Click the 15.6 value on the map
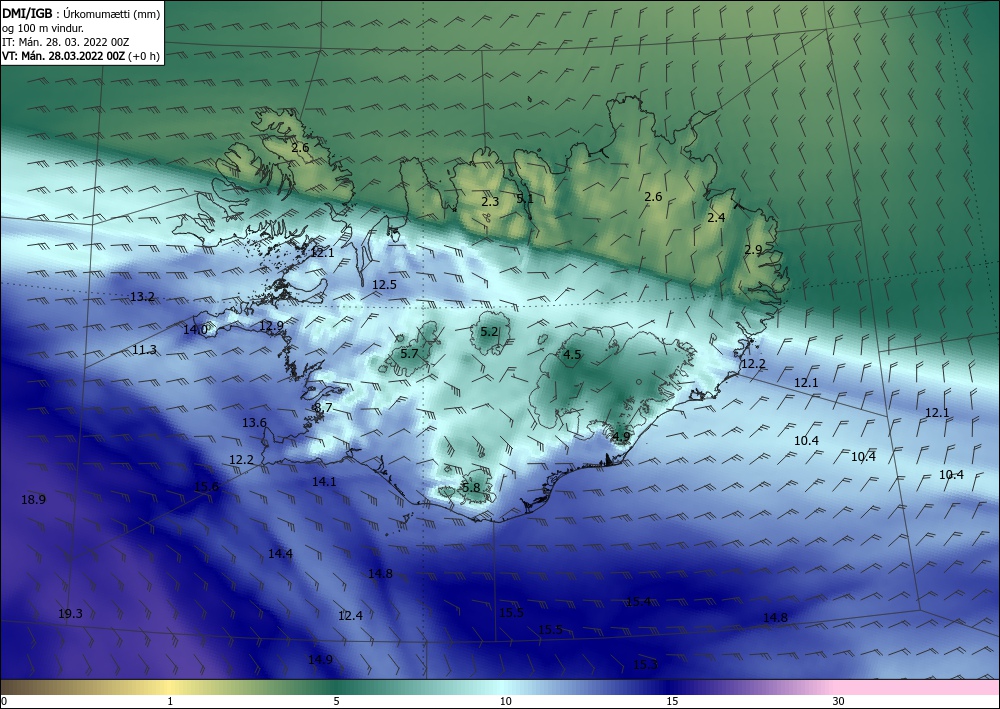Viewport: 1000px width, 709px height. tap(207, 487)
